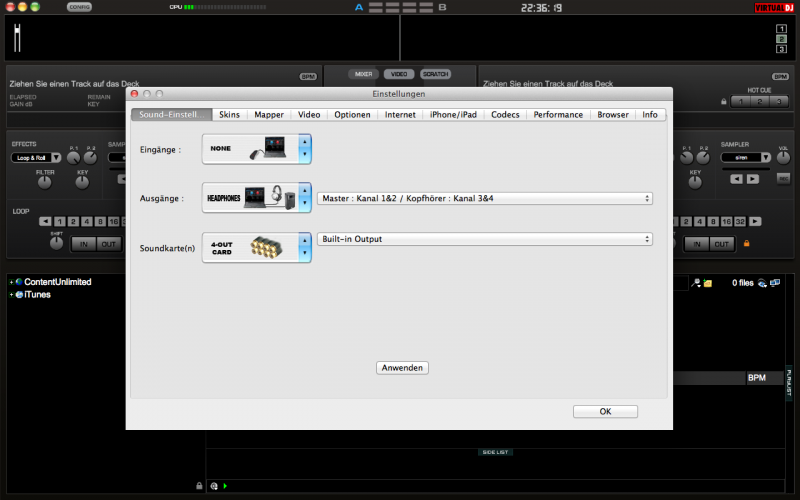Switch to the Skins tab
Screen dimensions: 800x500
[230, 115]
